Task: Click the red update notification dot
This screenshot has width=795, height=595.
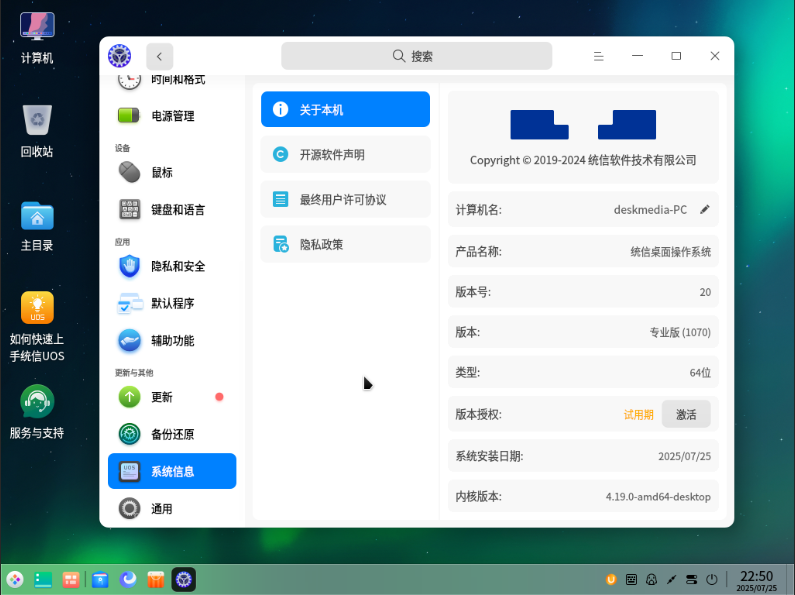Action: point(219,397)
